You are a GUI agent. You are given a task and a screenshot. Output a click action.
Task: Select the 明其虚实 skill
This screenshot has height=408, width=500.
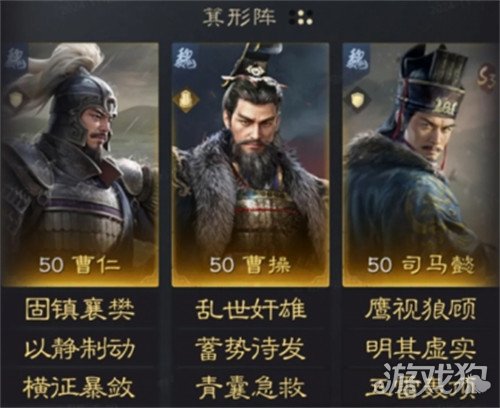pyautogui.click(x=421, y=349)
